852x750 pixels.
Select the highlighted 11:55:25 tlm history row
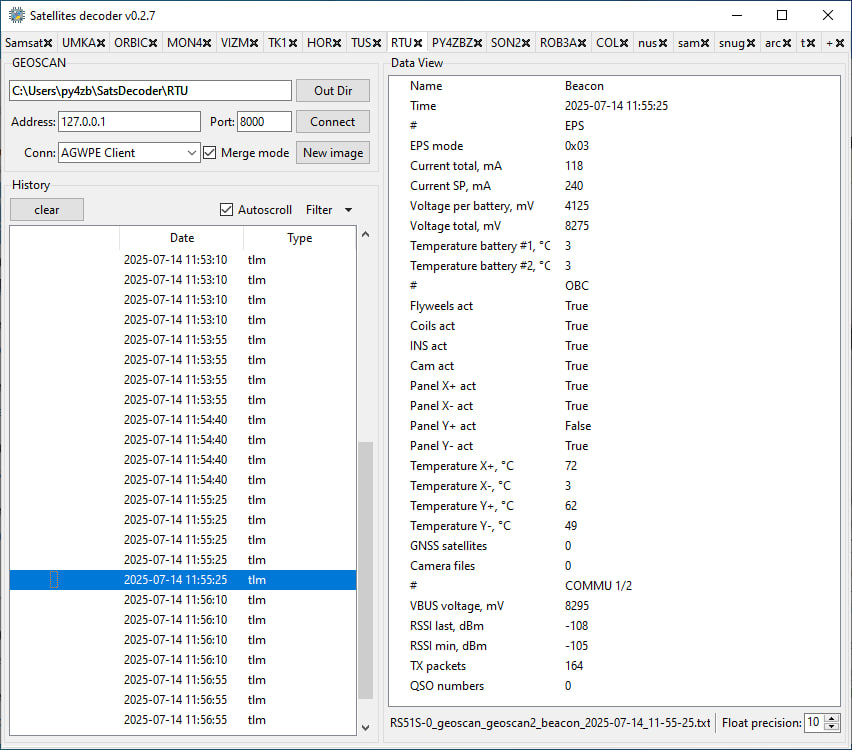pos(183,580)
